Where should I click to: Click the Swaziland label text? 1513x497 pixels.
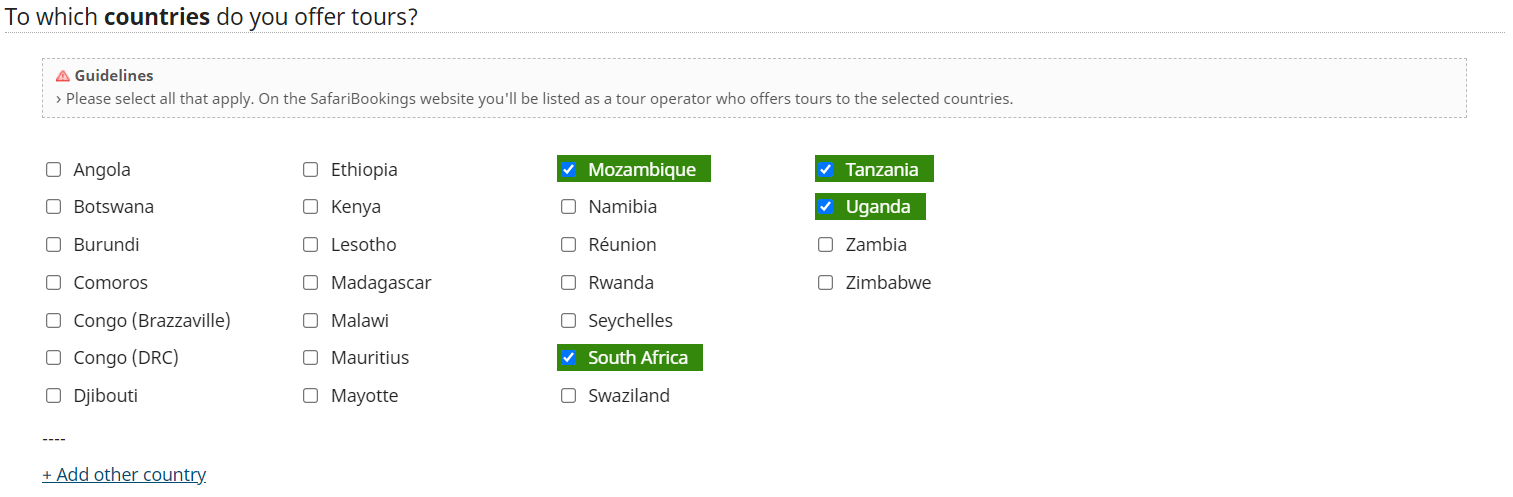[x=629, y=396]
